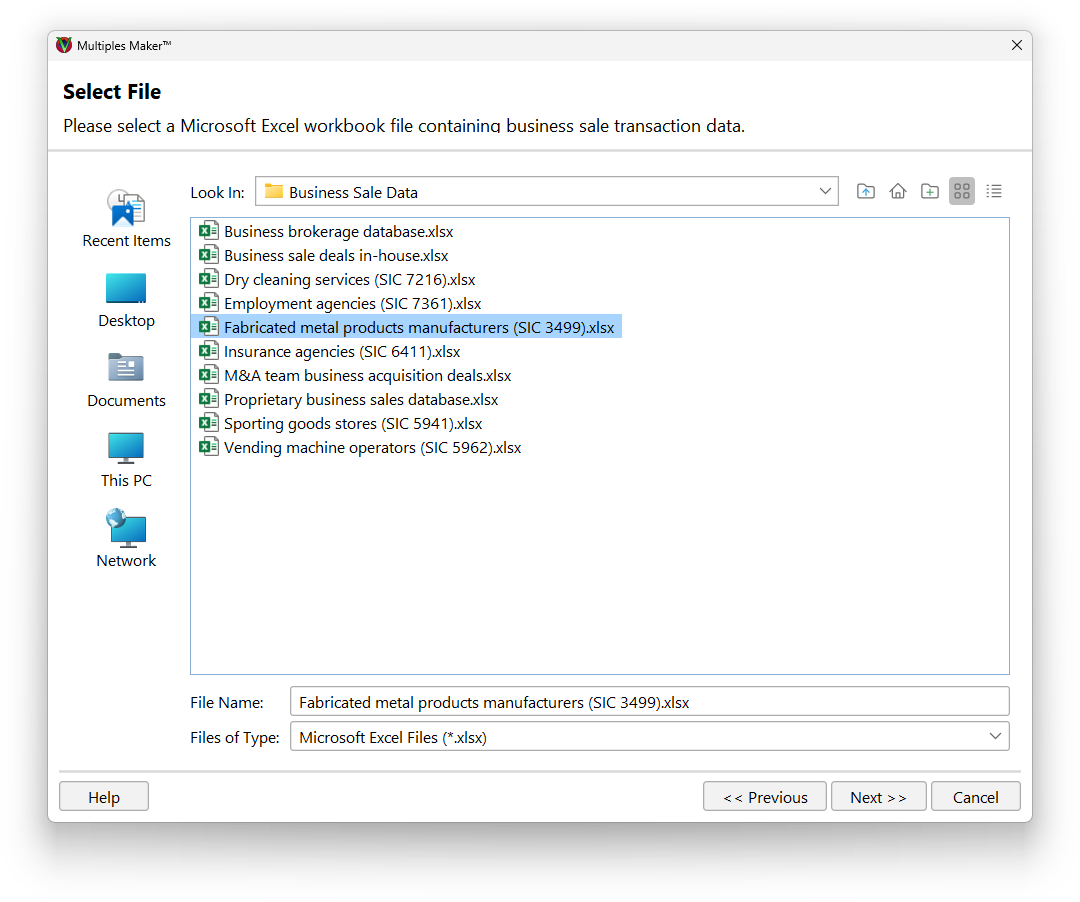Proceed with the Next button
The width and height of the screenshot is (1080, 902).
[878, 796]
